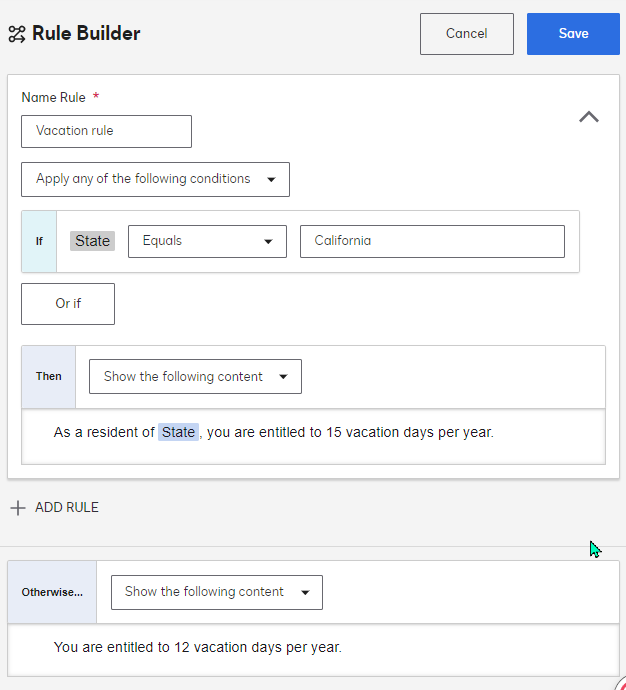Click the 'Then' label block
626x690 pixels.
(49, 377)
